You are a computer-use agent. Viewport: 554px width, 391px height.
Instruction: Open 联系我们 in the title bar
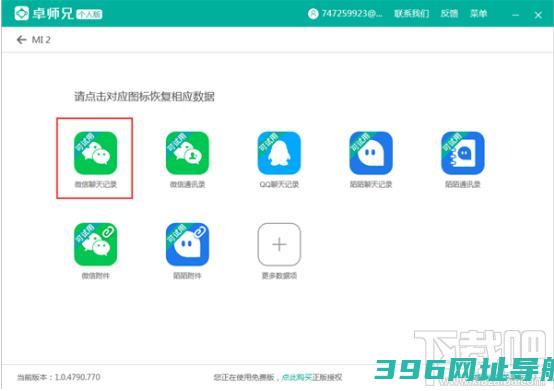point(412,14)
